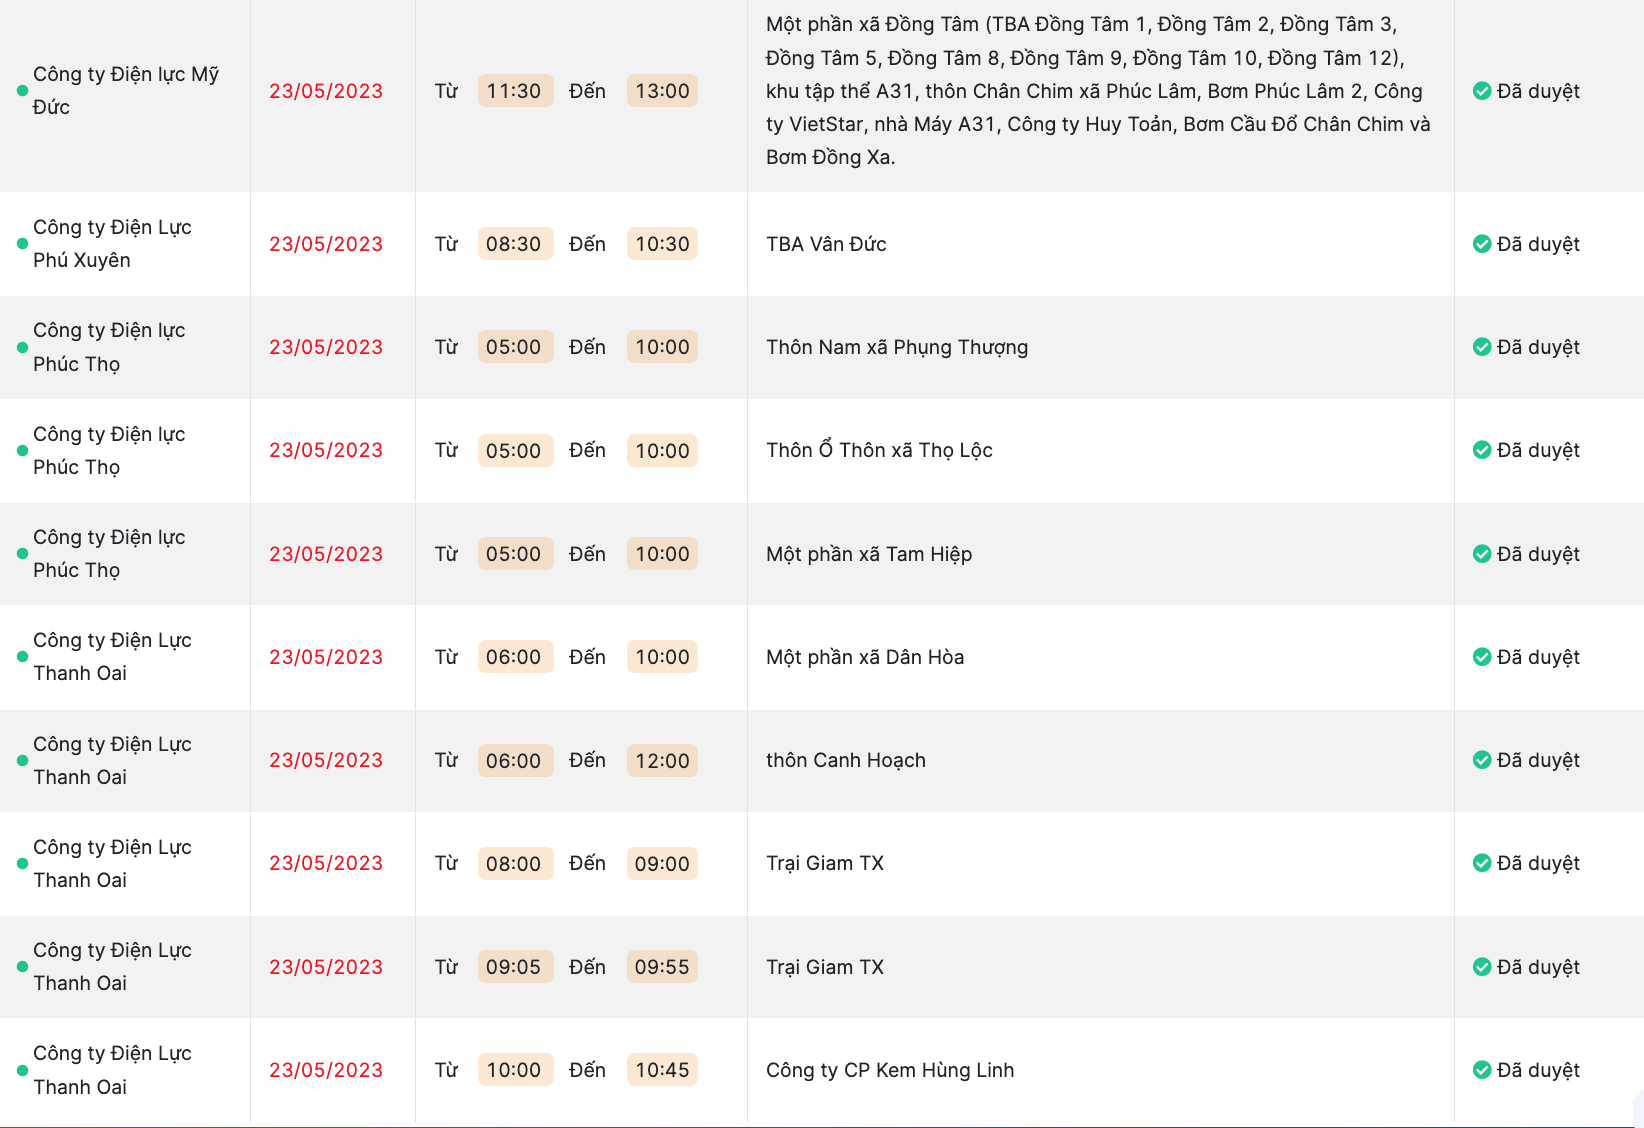The height and width of the screenshot is (1128, 1644).
Task: Click the 10:45 end time badge
Action: (x=662, y=1070)
